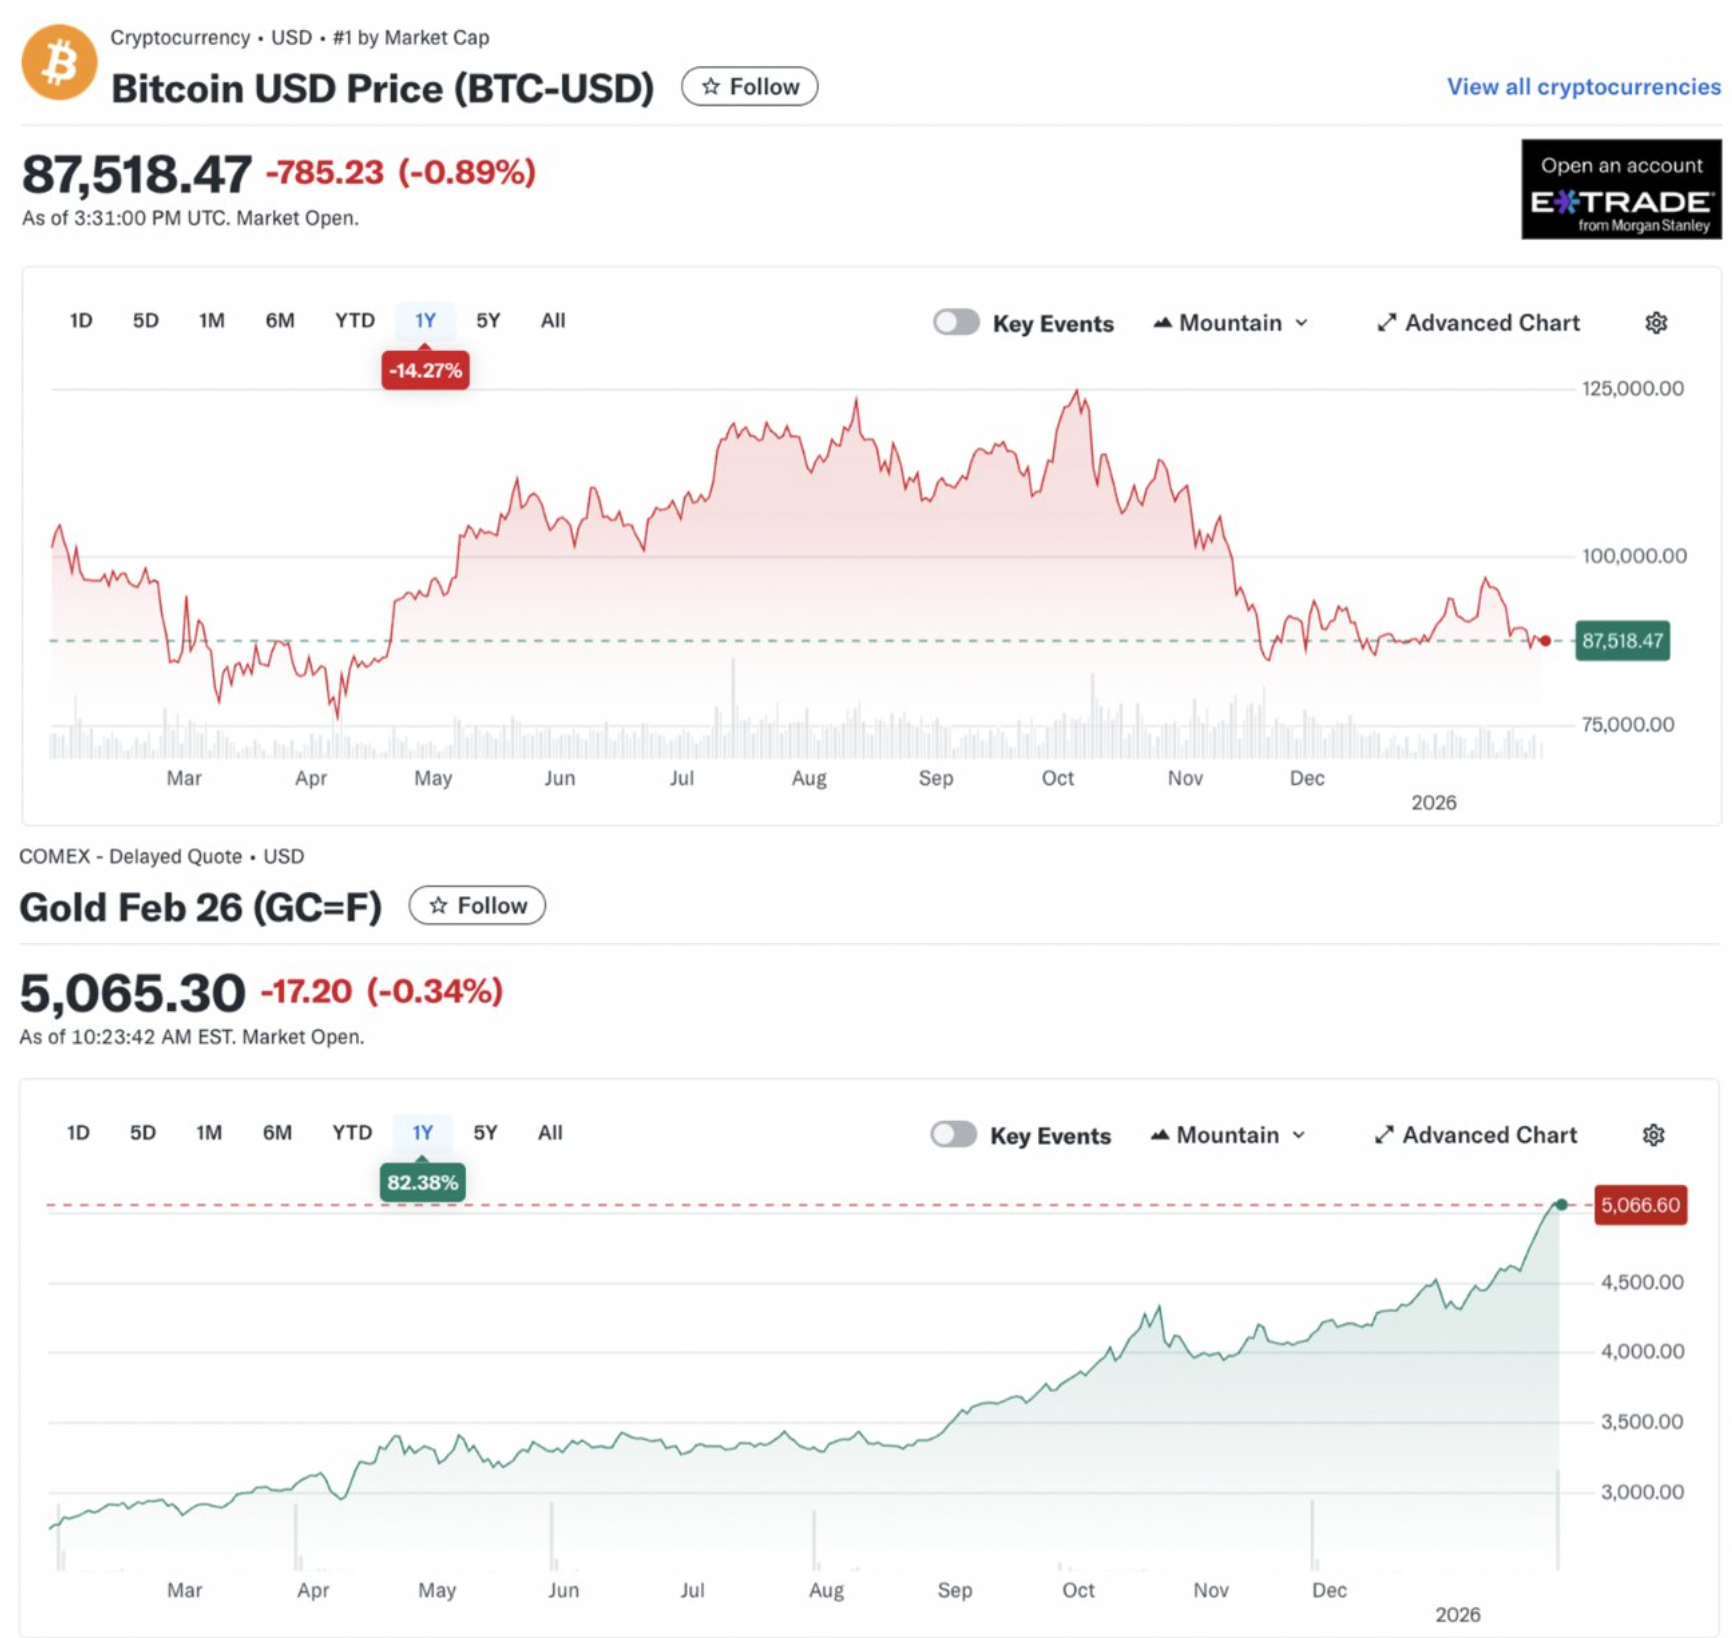Click the green Gold price endpoint dot
Image resolution: width=1732 pixels, height=1638 pixels.
tap(1561, 1205)
